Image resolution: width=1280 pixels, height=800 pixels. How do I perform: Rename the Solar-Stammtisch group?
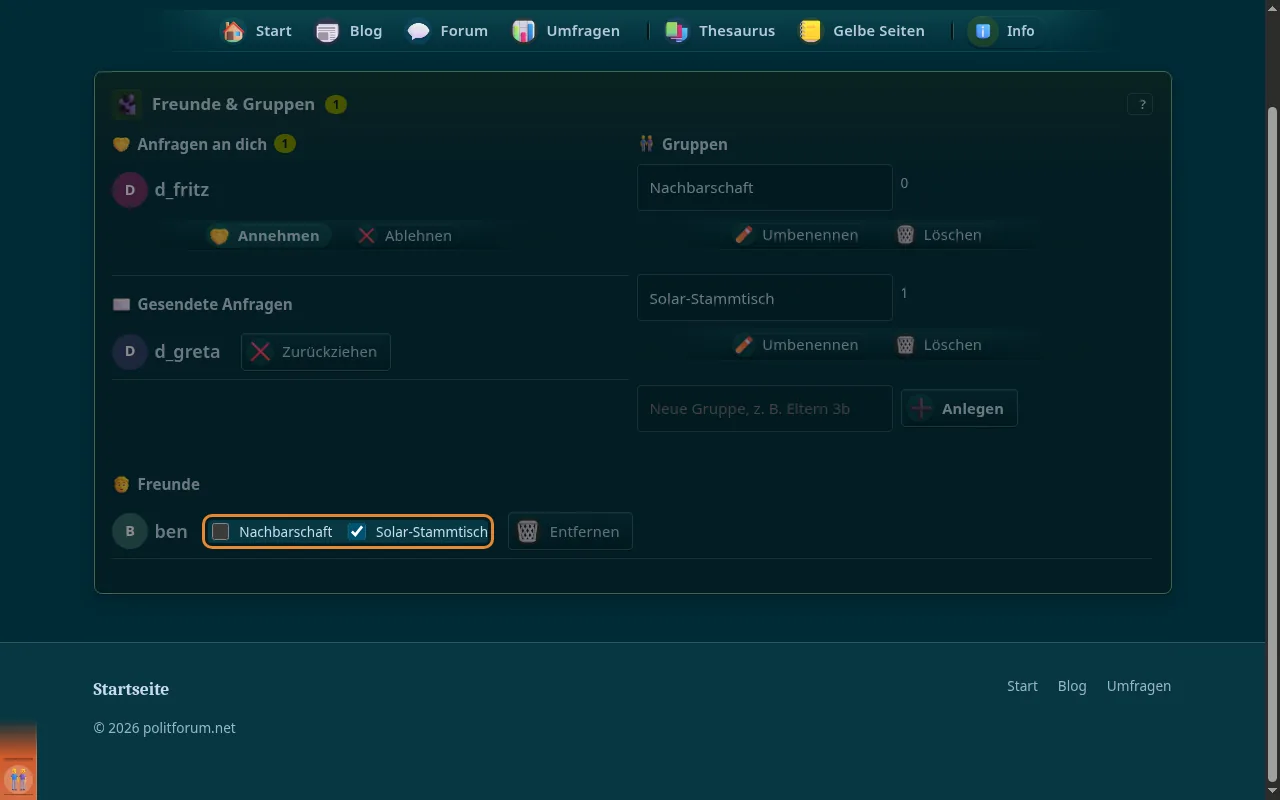coord(796,345)
